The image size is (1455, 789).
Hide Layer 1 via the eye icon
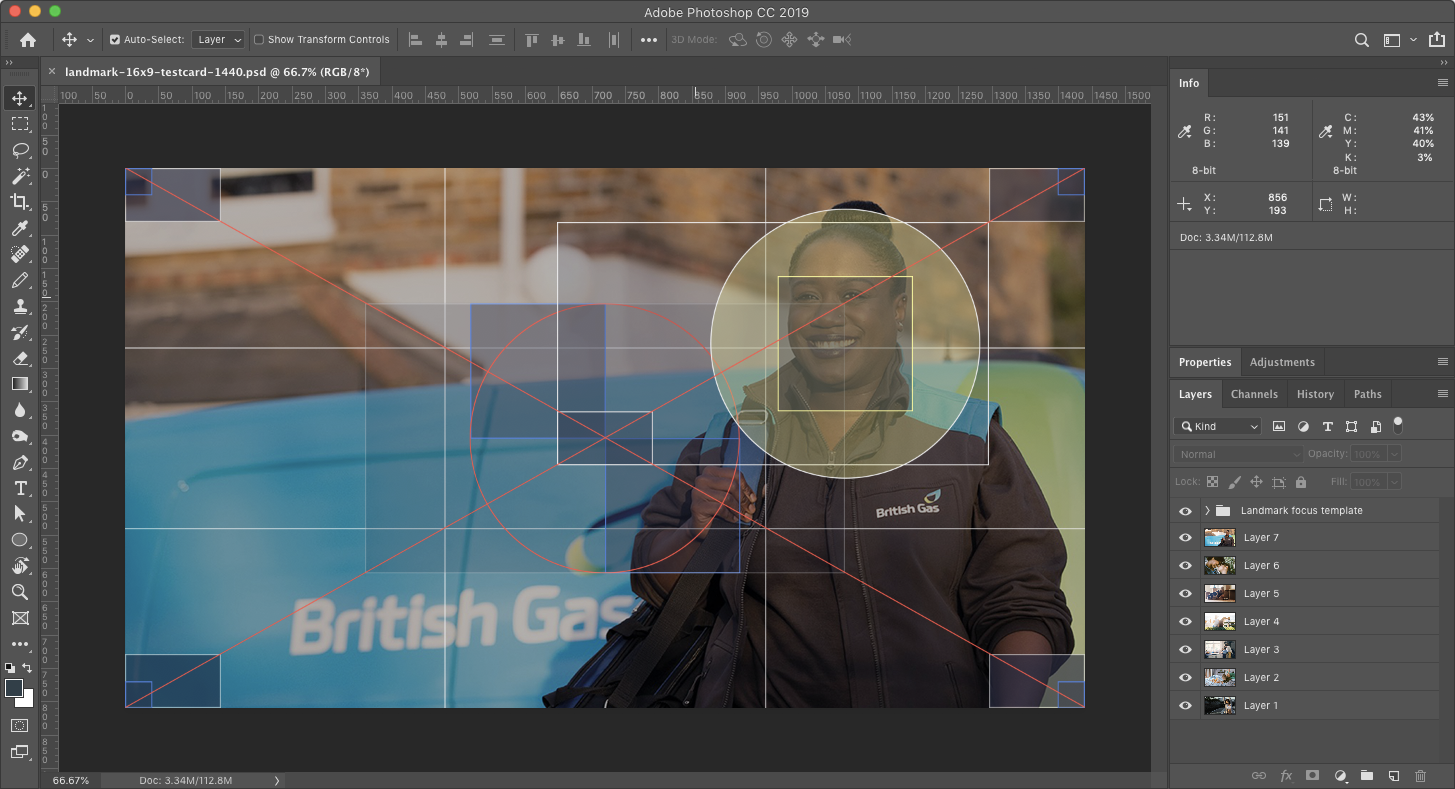[x=1185, y=706]
